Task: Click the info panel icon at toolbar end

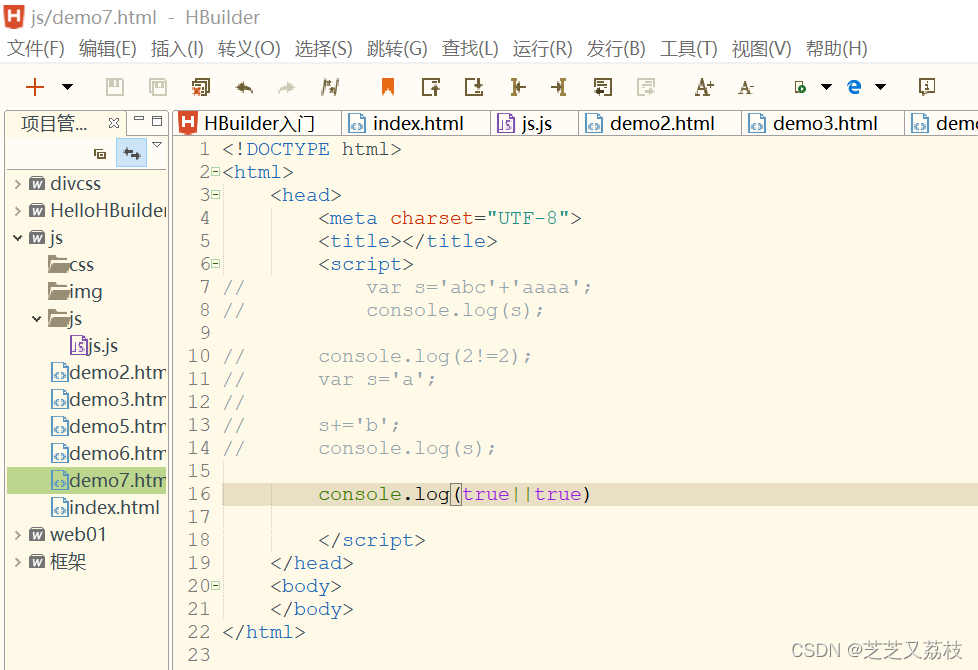Action: (x=927, y=87)
